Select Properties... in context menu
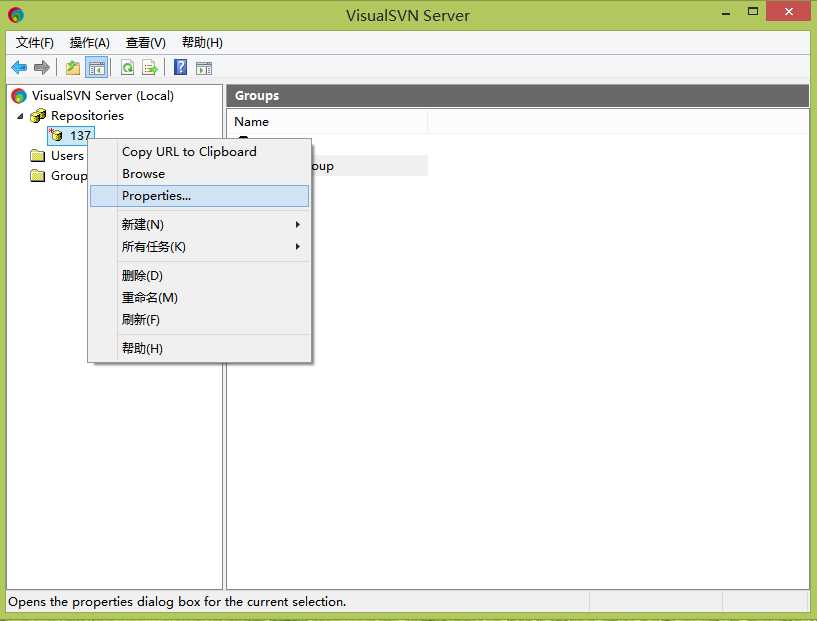The image size is (817, 621). 200,196
